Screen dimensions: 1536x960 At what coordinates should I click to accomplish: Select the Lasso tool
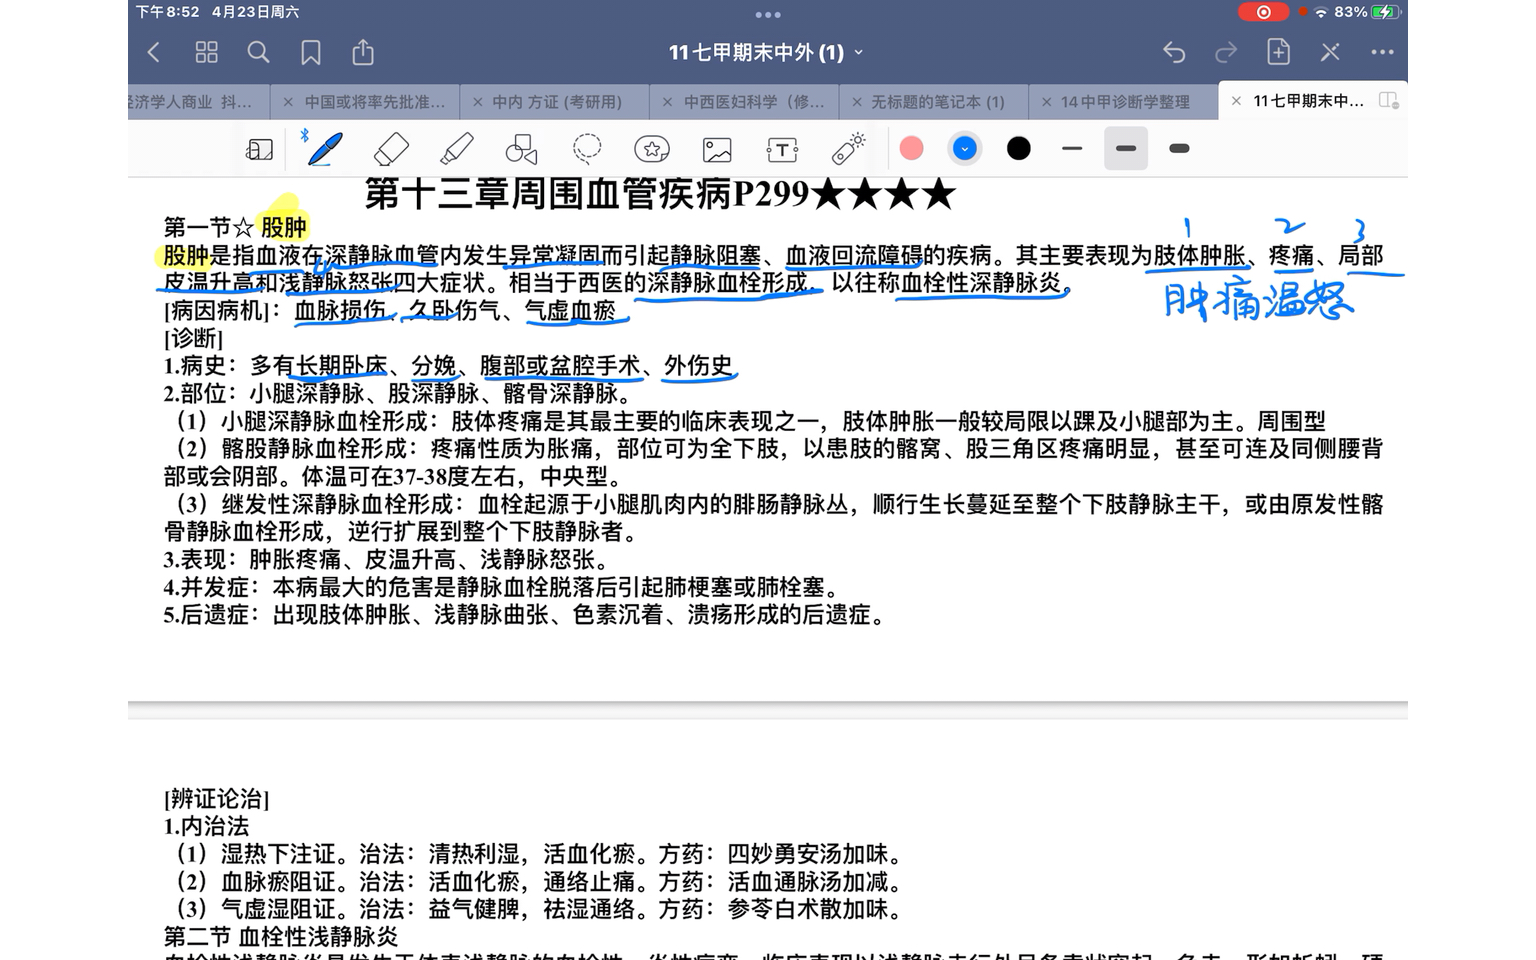pos(587,149)
